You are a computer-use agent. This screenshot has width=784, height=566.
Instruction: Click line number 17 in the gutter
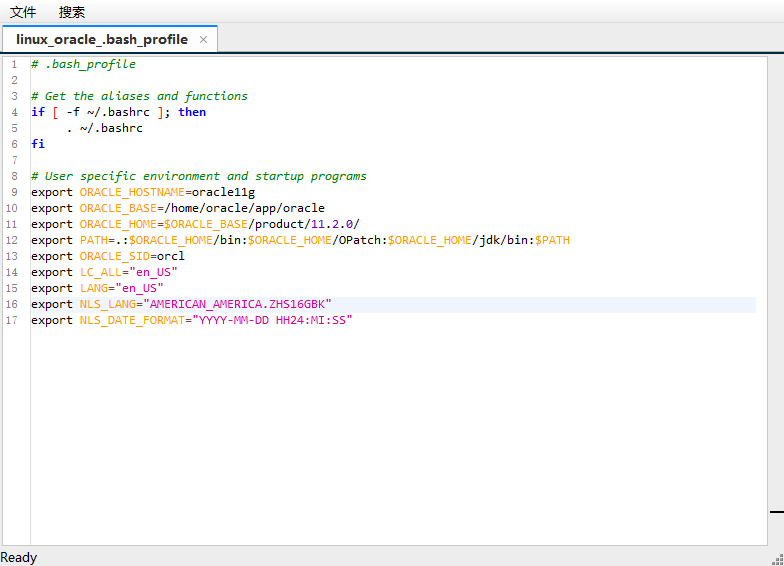11,320
